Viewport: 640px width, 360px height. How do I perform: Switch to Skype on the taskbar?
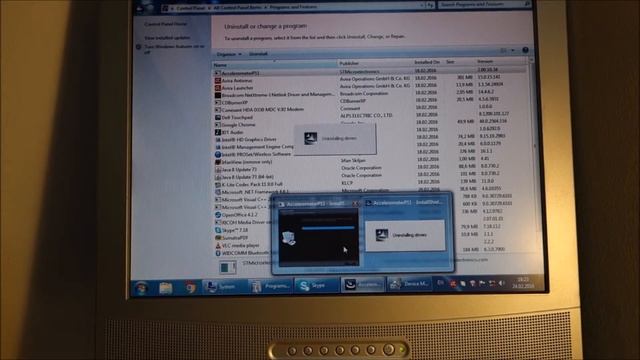[316, 285]
